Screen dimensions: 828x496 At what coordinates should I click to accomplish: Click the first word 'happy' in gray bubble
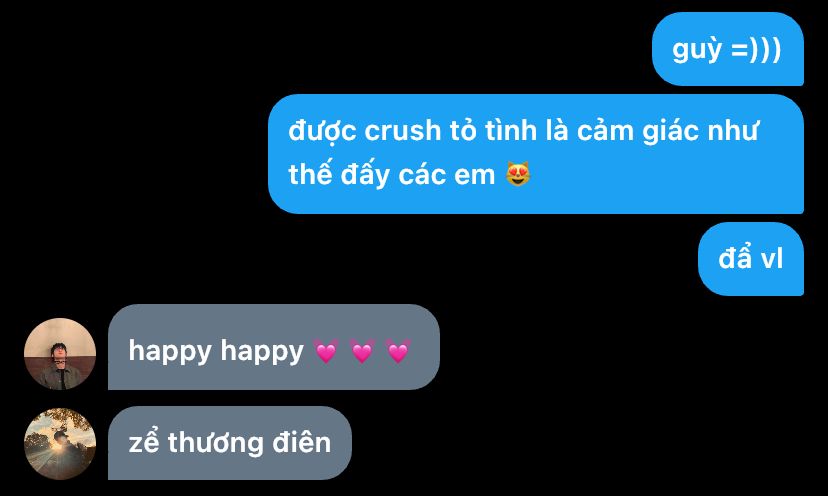point(170,352)
